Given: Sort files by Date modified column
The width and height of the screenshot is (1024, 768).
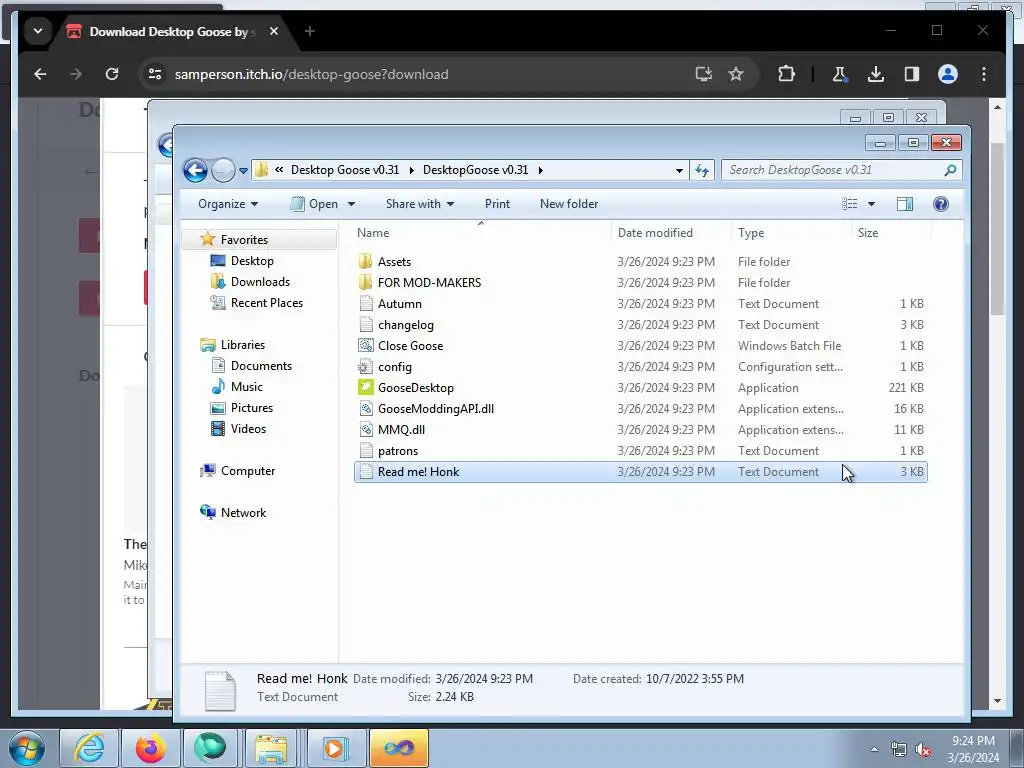Looking at the screenshot, I should 655,232.
